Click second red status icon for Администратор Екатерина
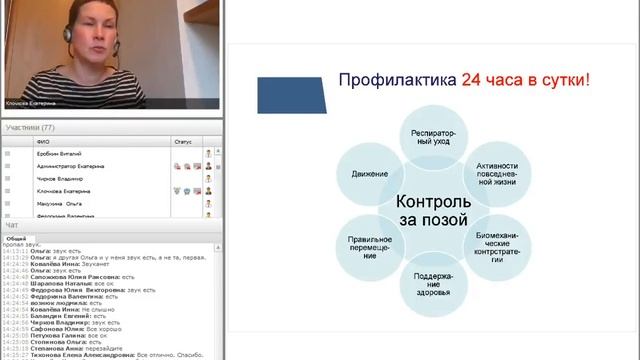The image size is (640, 360). (187, 166)
